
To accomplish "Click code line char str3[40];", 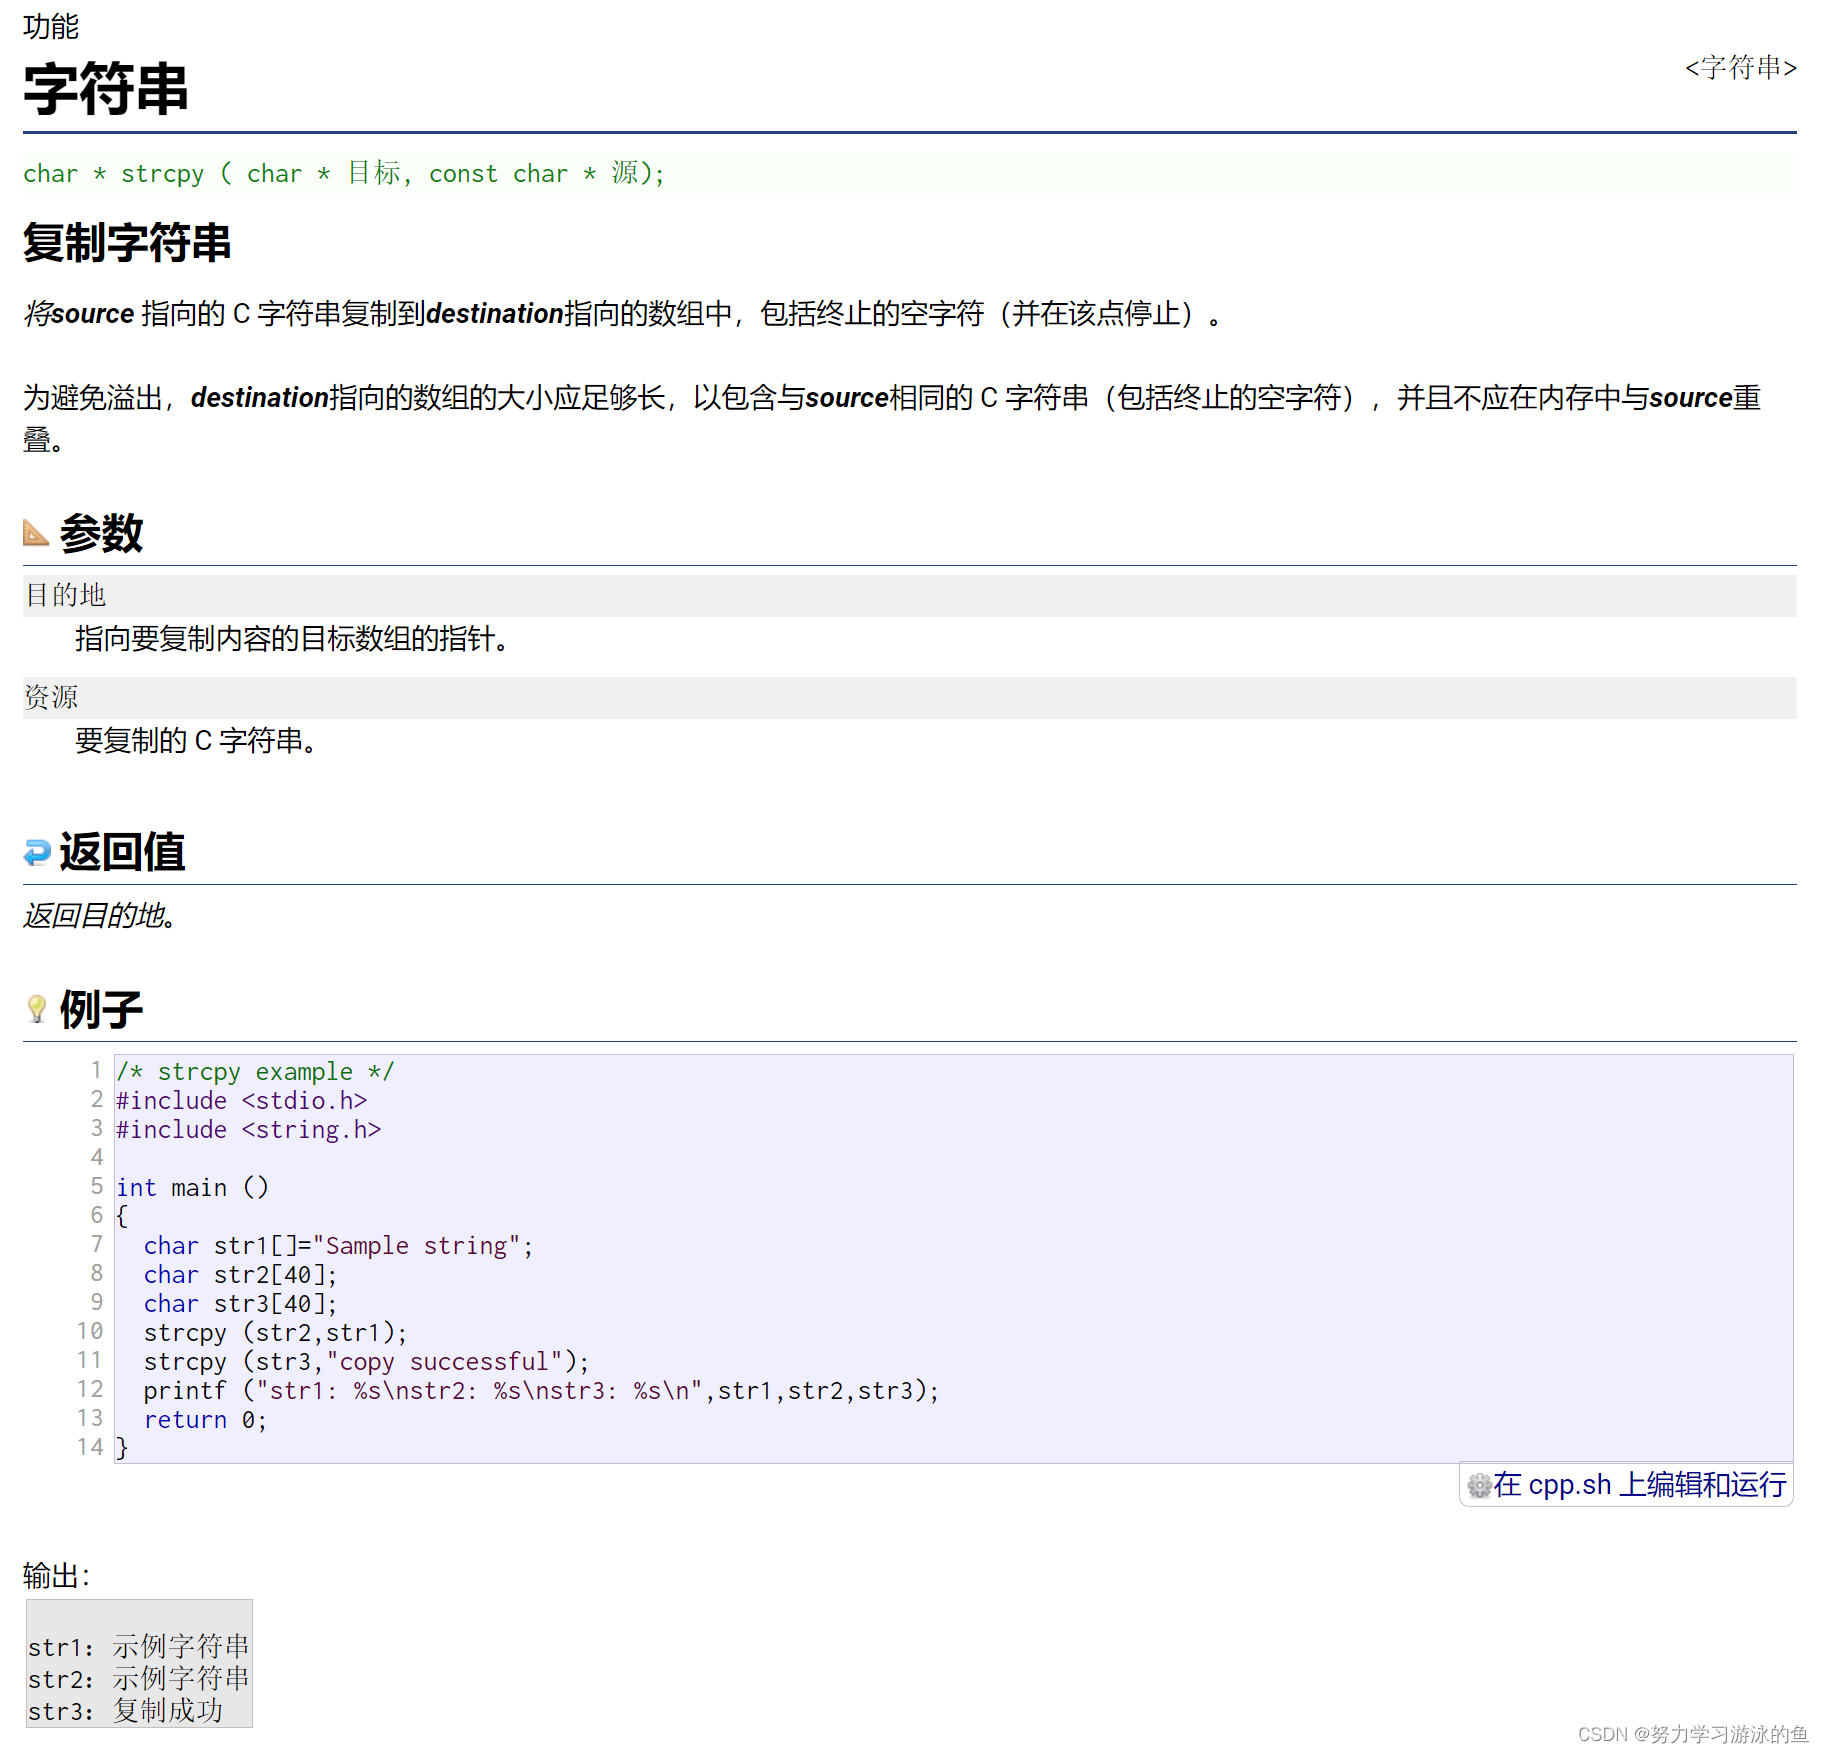I will click(240, 1303).
